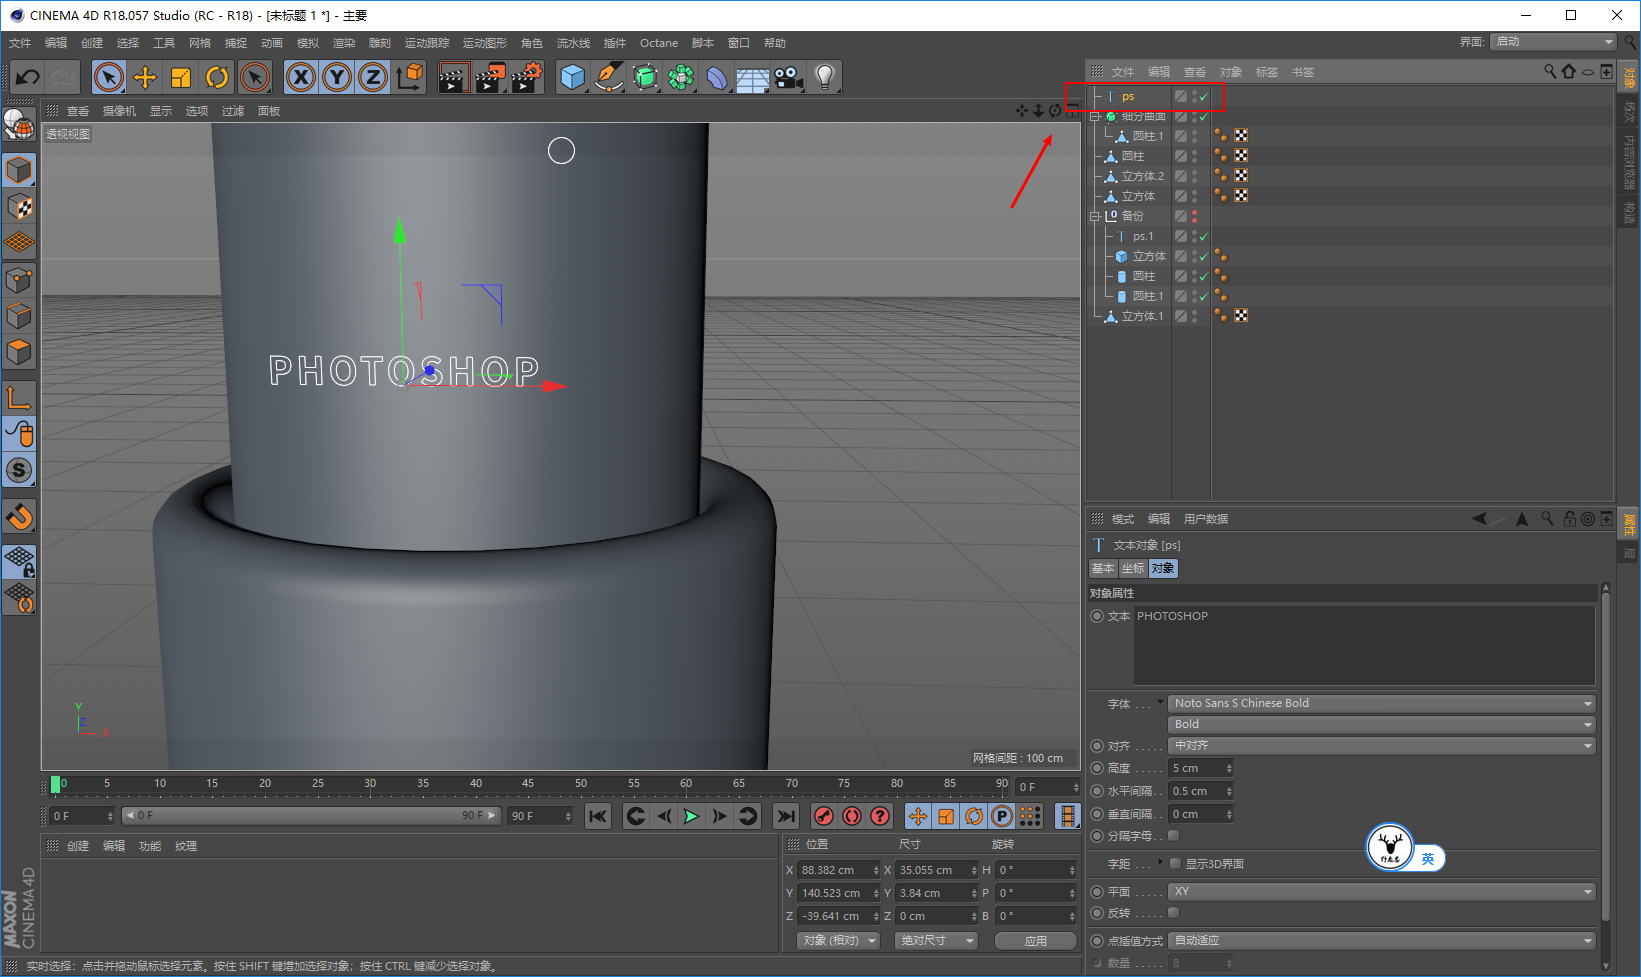
Task: Collapse the 备份 group node
Action: click(1095, 216)
